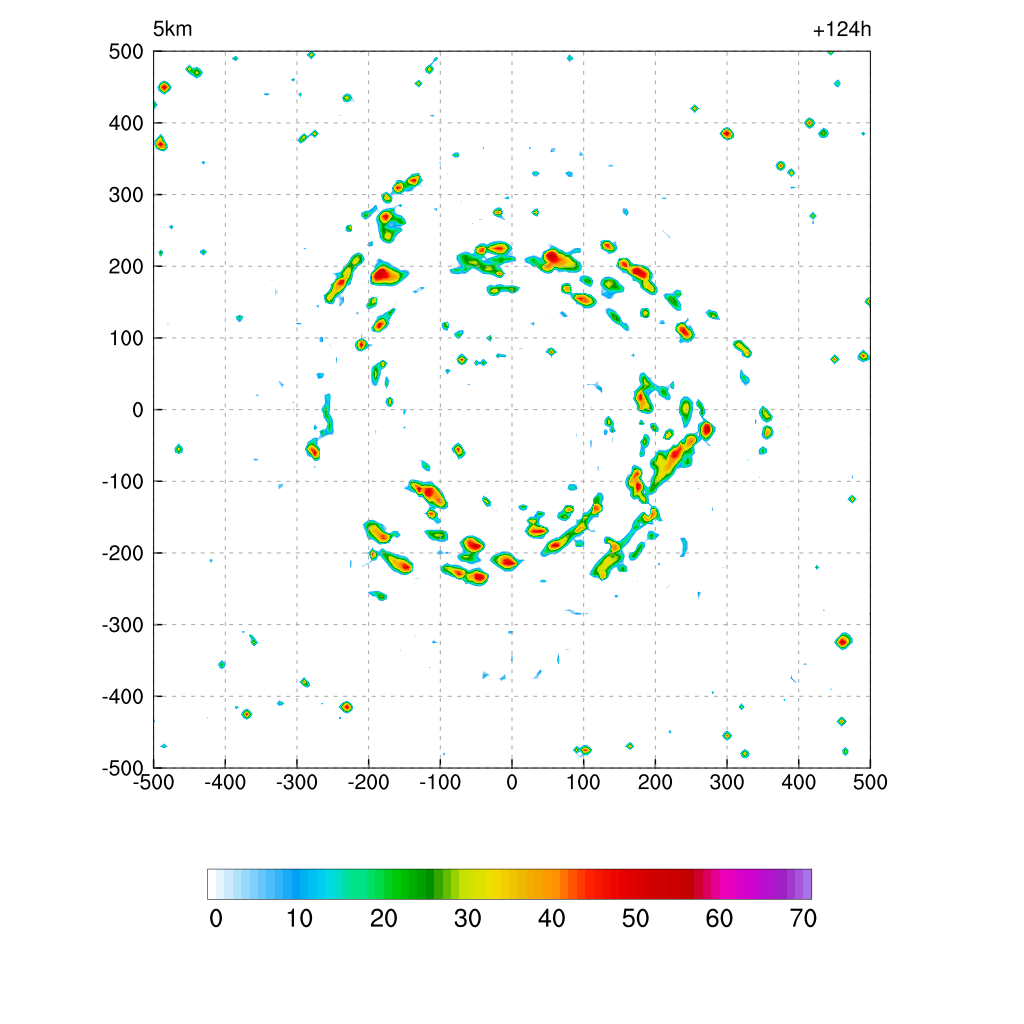The height and width of the screenshot is (1024, 1024).
Task: Click the y-axis tick label -300
Action: 122,625
